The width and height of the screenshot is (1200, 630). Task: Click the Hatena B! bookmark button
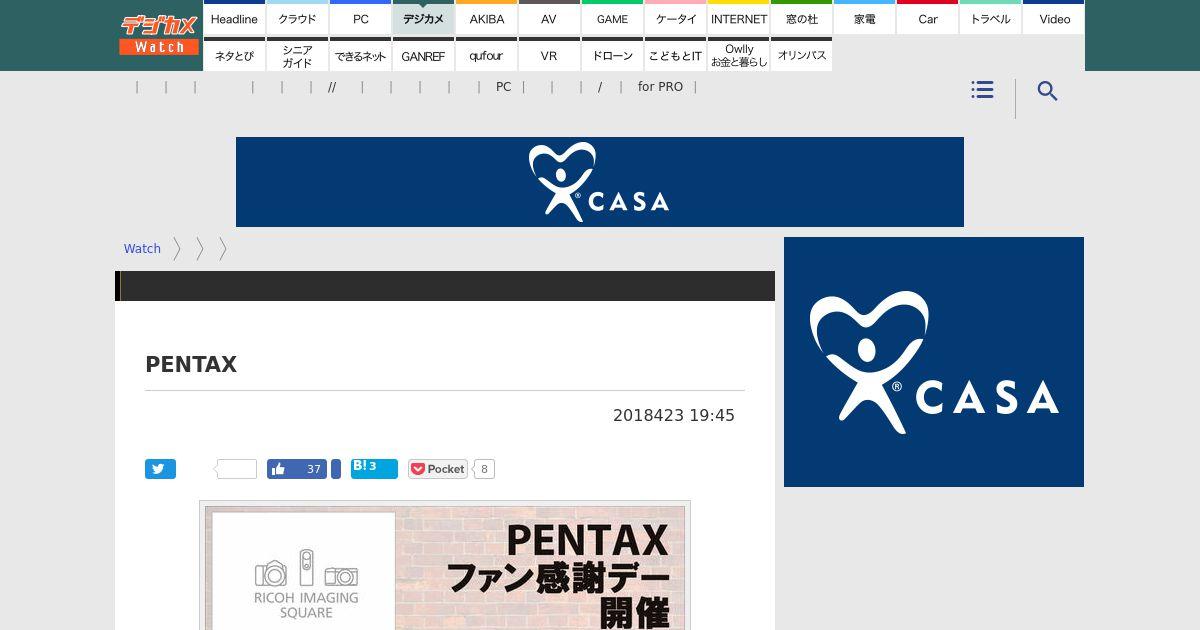click(374, 469)
